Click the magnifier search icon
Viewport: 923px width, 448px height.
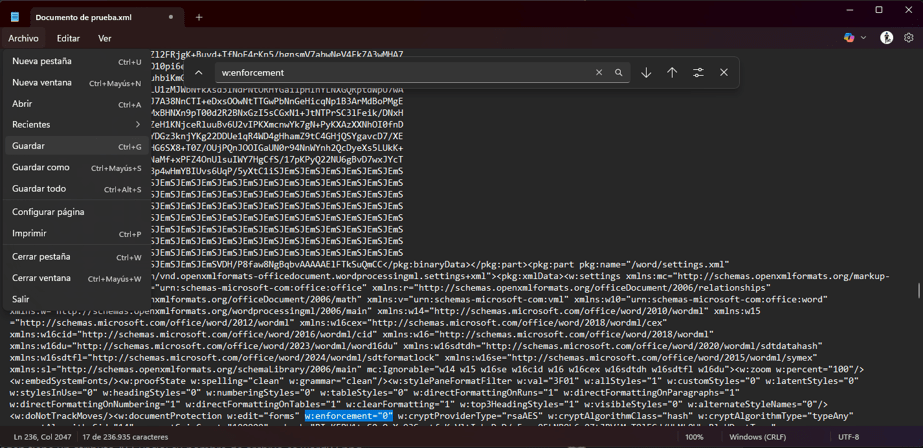[x=618, y=73]
